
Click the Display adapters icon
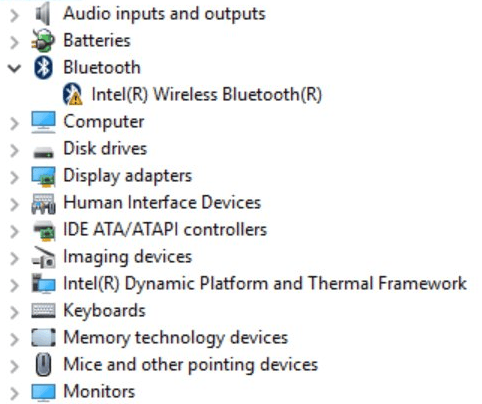pyautogui.click(x=43, y=177)
